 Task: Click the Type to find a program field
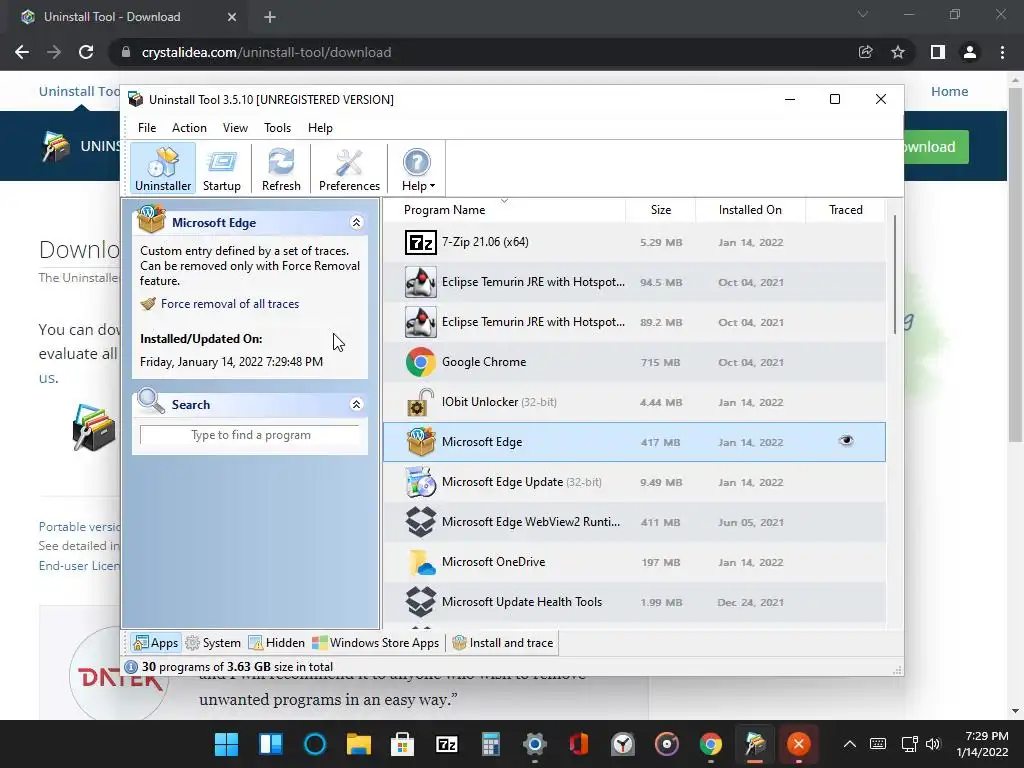[250, 435]
